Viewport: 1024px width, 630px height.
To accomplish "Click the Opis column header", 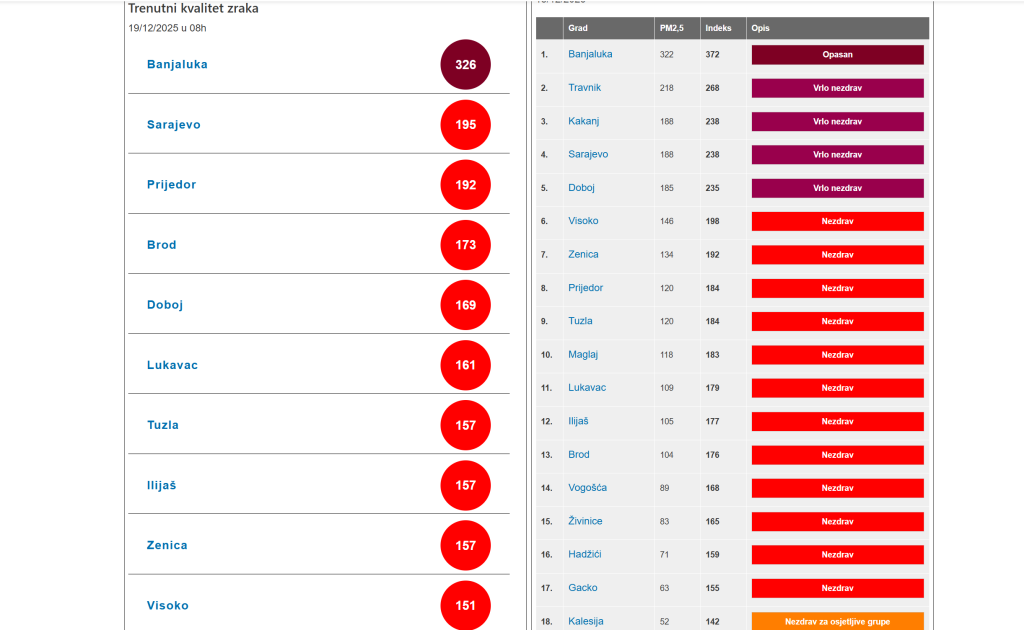I will pyautogui.click(x=761, y=28).
